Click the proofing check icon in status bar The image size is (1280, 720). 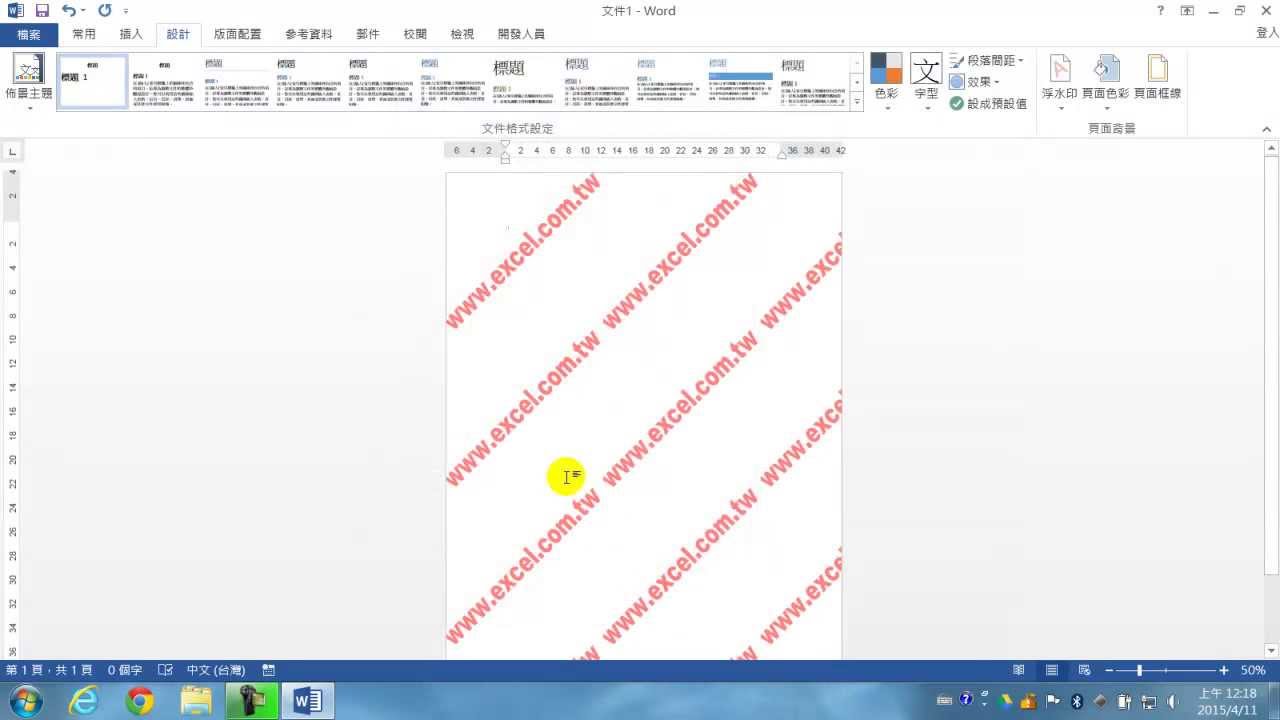click(166, 670)
